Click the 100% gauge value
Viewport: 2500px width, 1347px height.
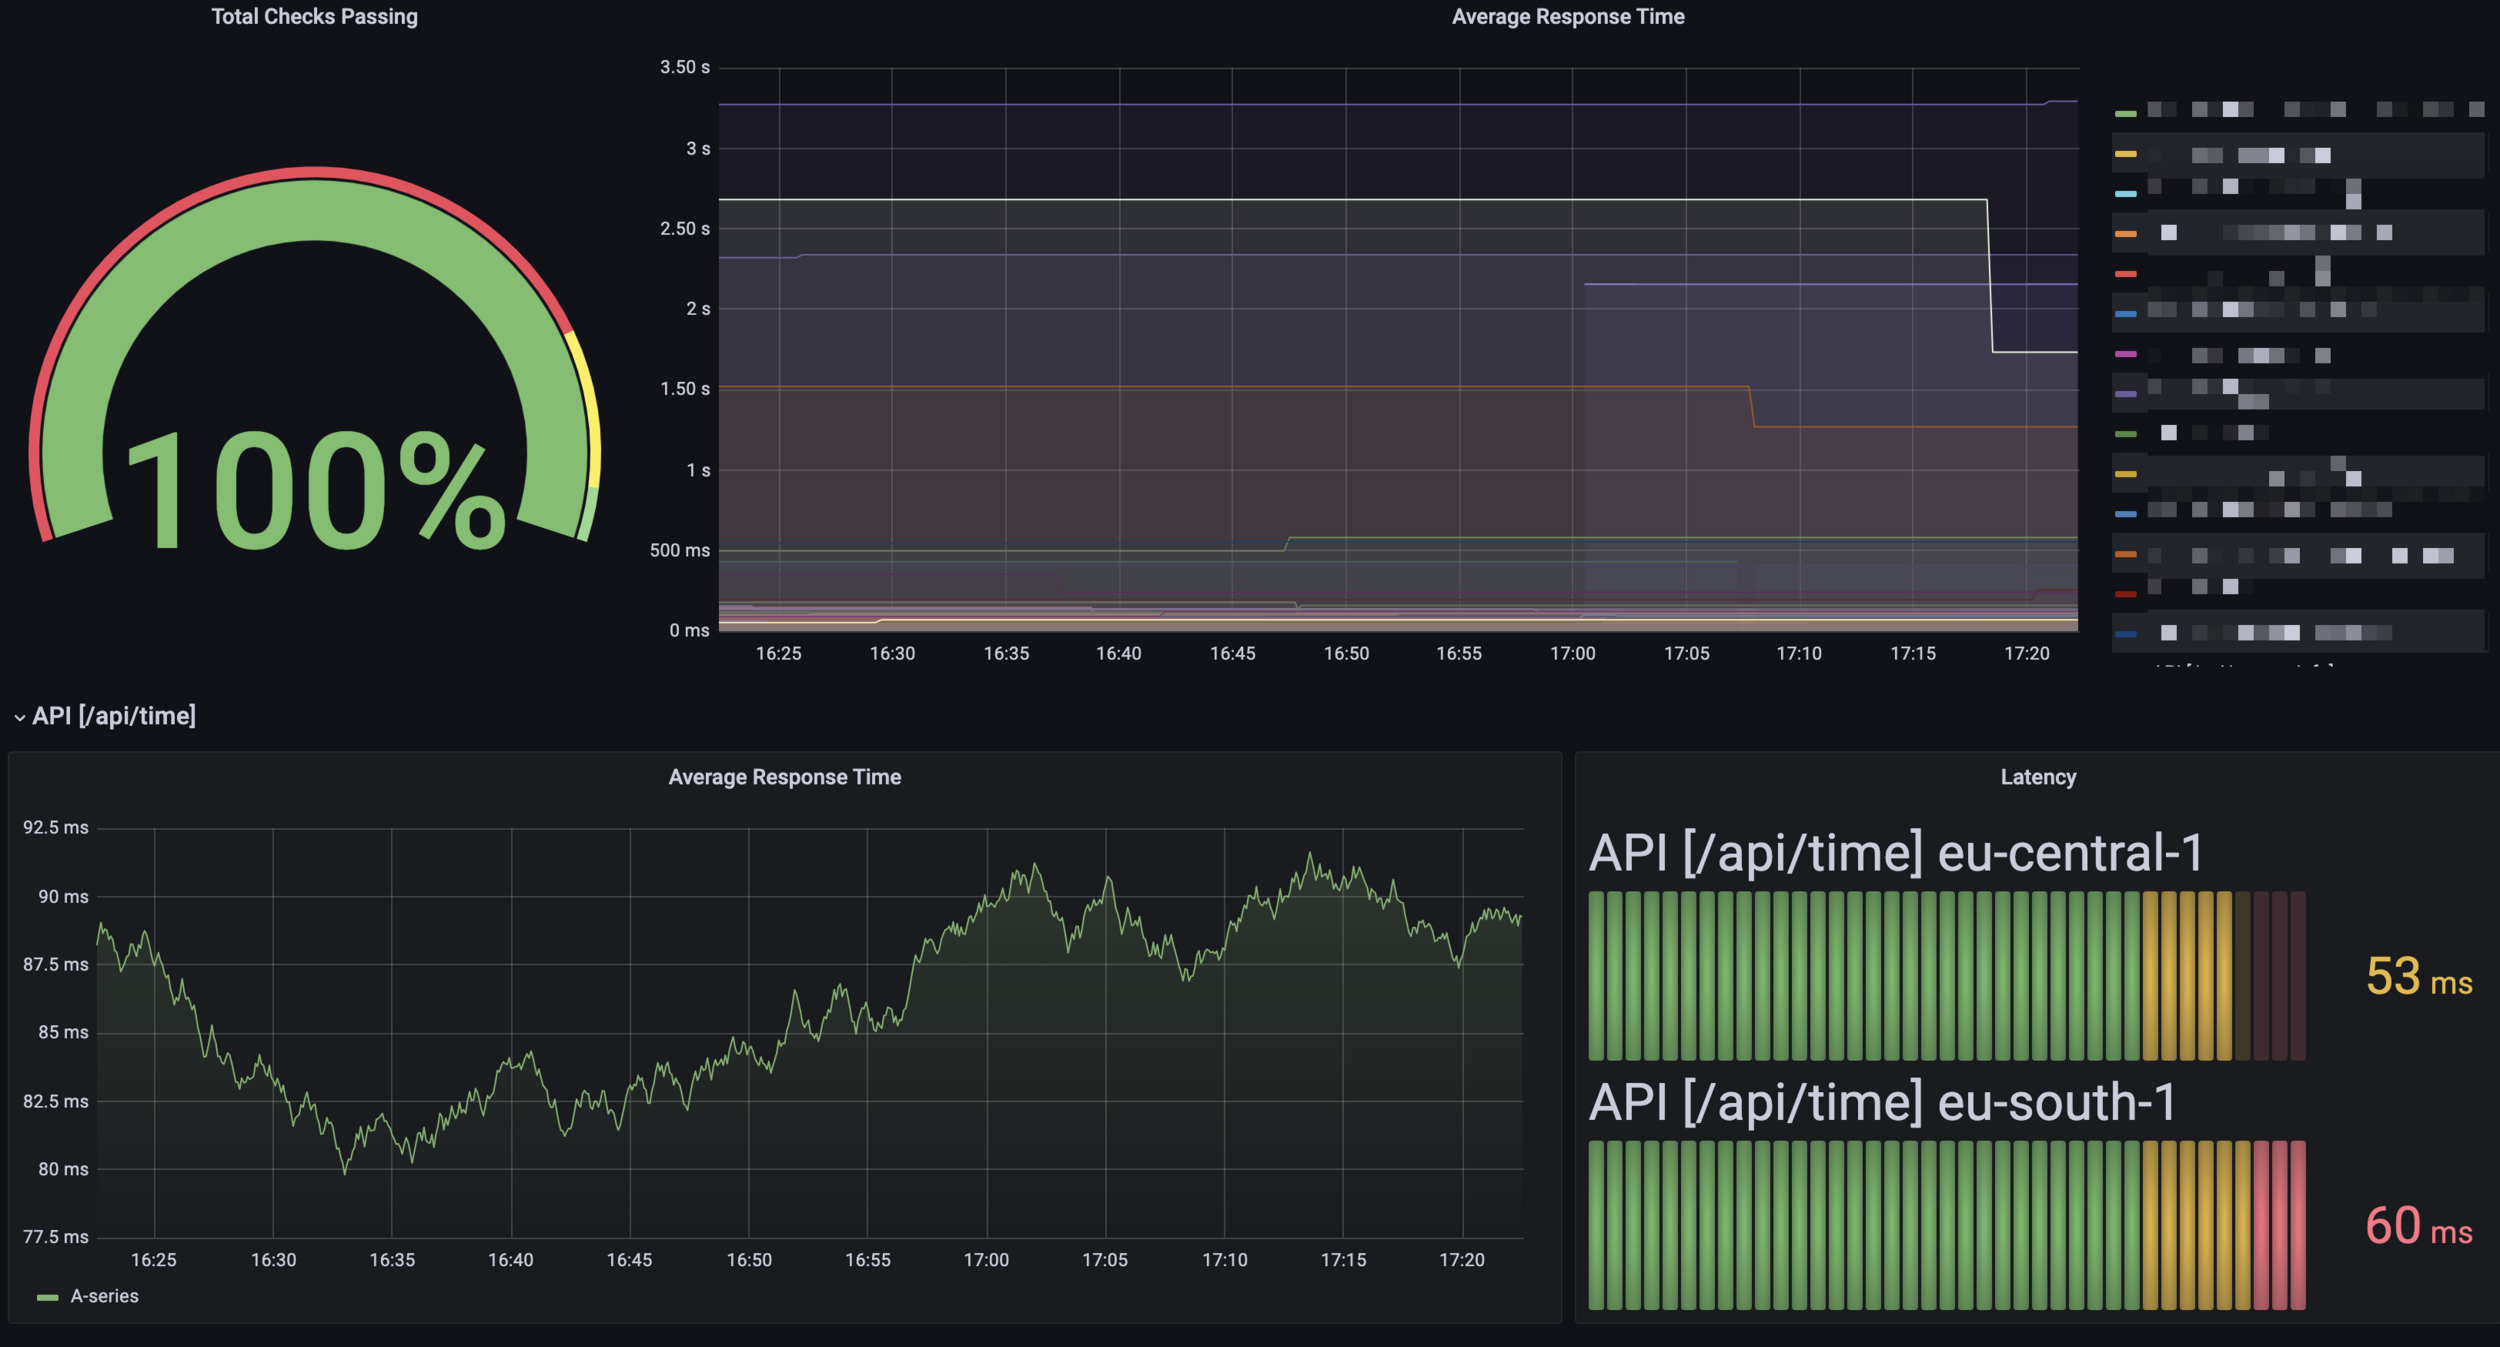click(x=314, y=490)
